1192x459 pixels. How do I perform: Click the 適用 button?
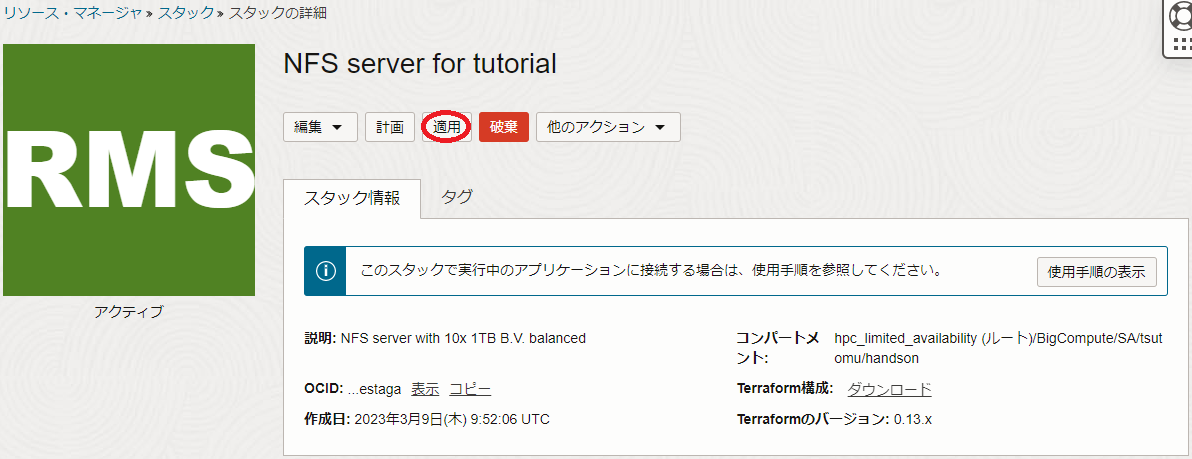tap(447, 127)
